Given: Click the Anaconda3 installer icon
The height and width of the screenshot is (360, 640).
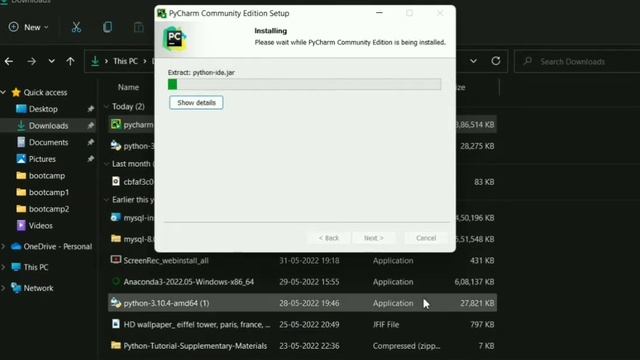Looking at the screenshot, I should tap(116, 281).
